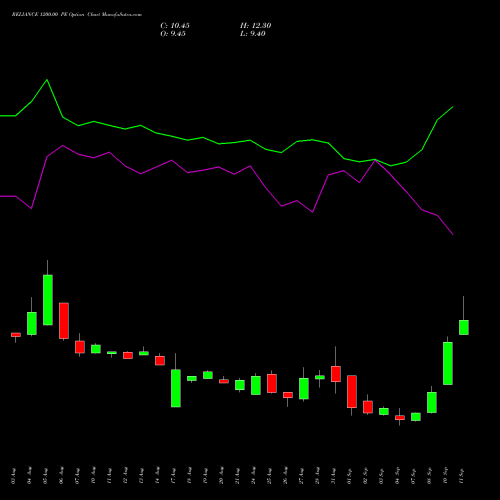Click the long red candlestick for 01 Sep
The height and width of the screenshot is (500, 500).
(x=352, y=391)
